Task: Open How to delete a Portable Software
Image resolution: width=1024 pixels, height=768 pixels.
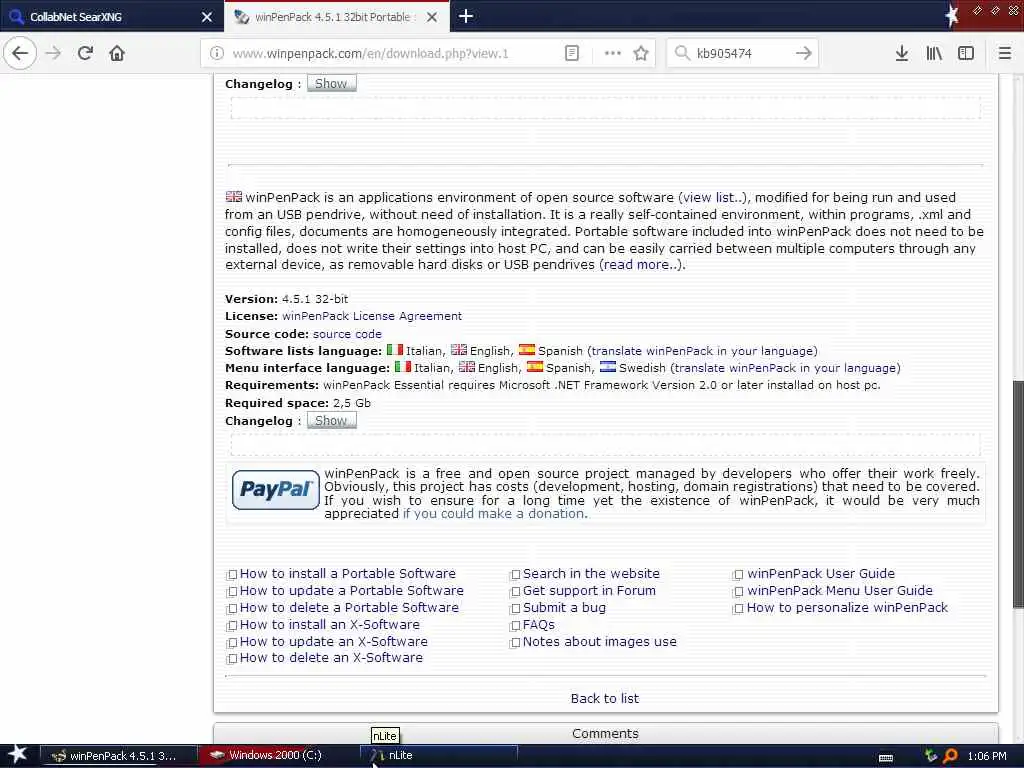Action: pyautogui.click(x=349, y=607)
